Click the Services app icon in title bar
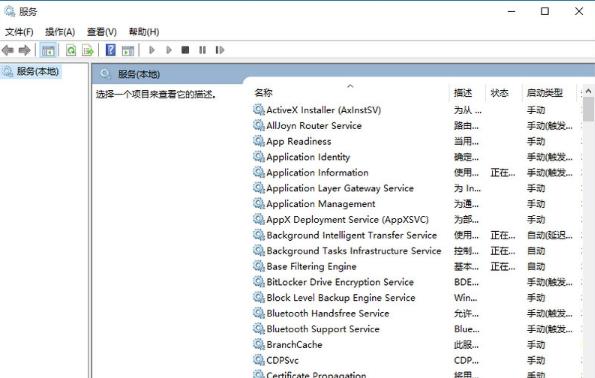The image size is (595, 378). 9,11
